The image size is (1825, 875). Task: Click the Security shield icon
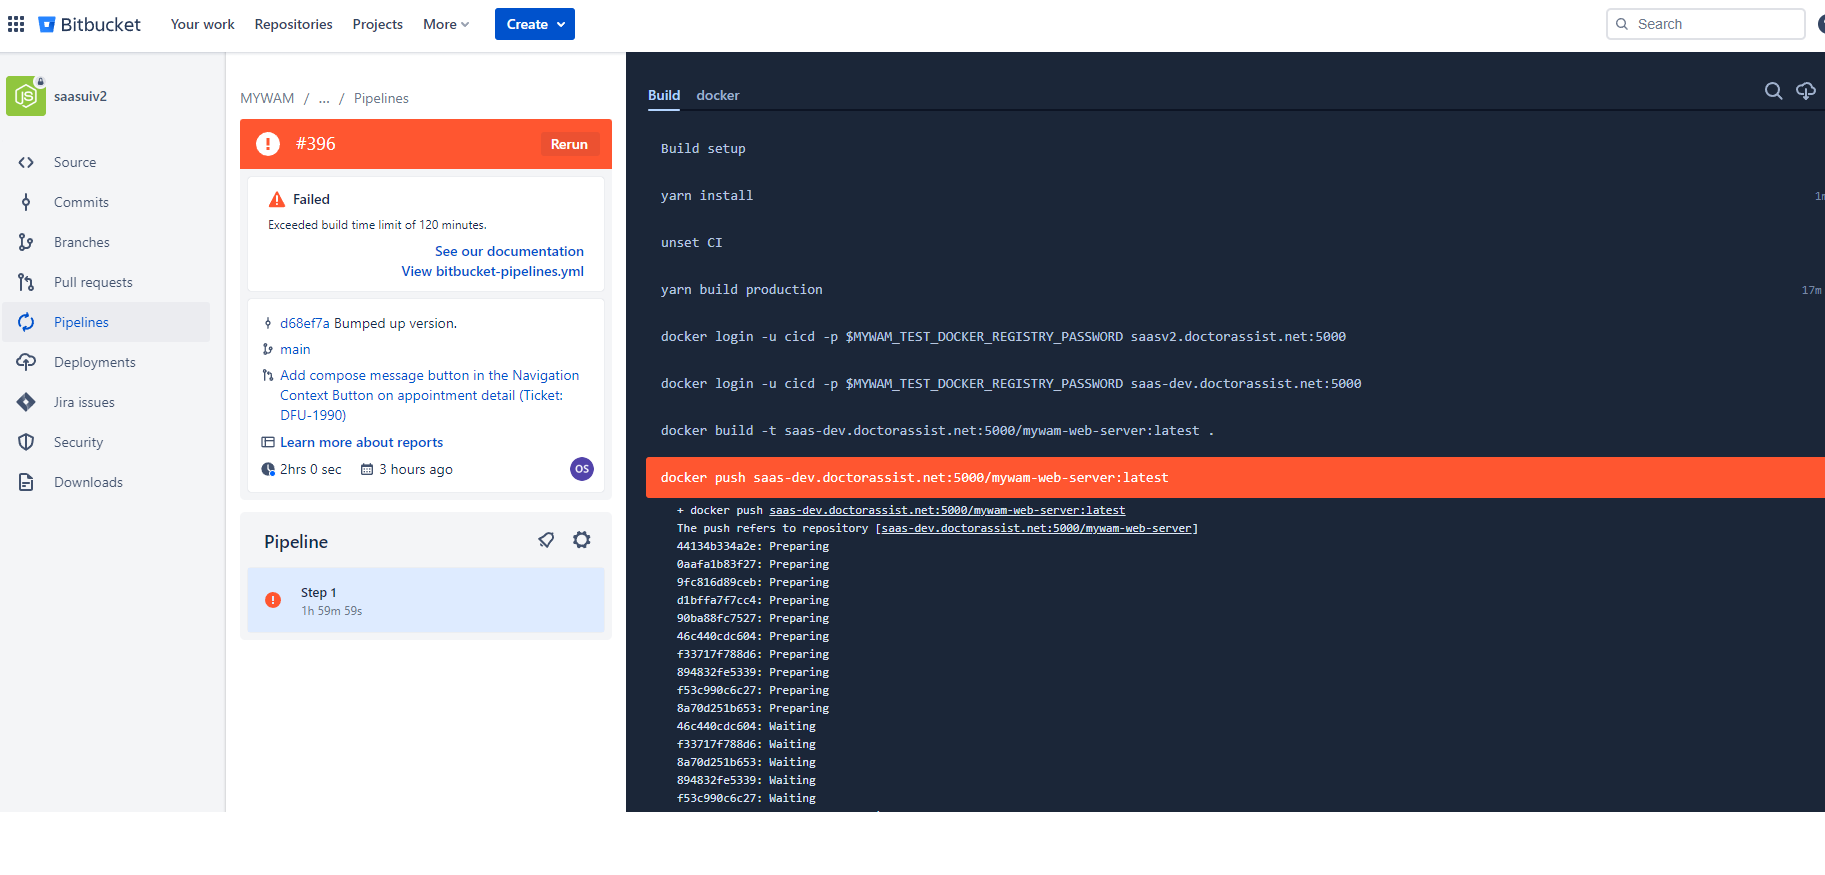coord(26,442)
